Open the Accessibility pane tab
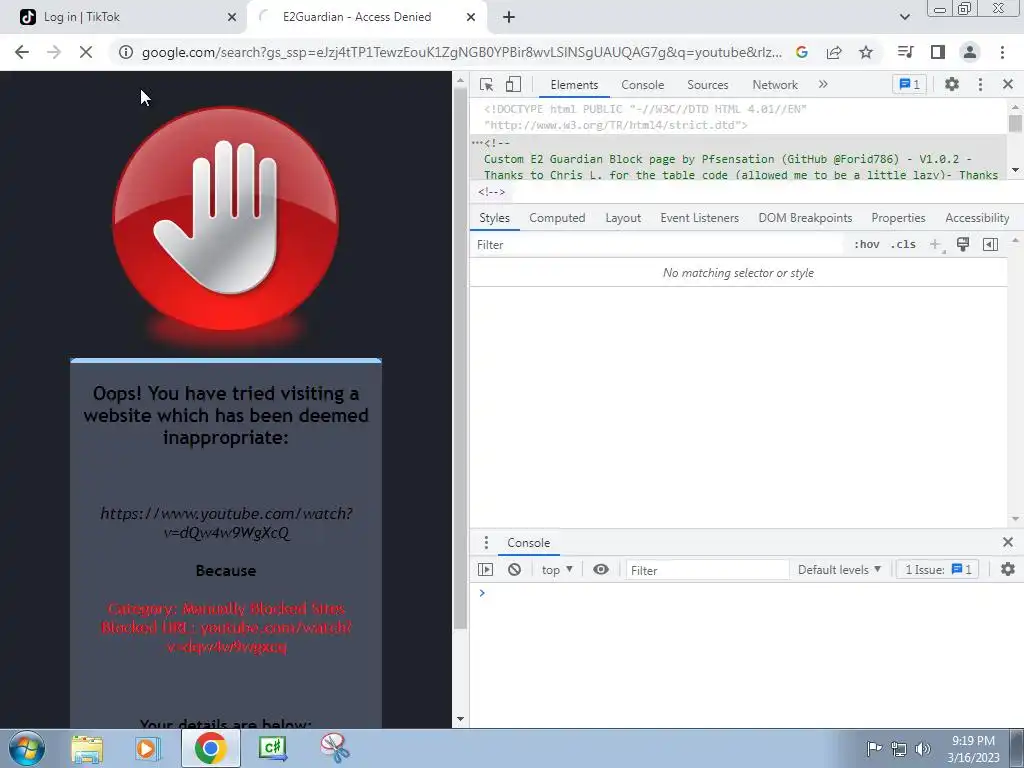This screenshot has width=1024, height=768. pos(977,218)
